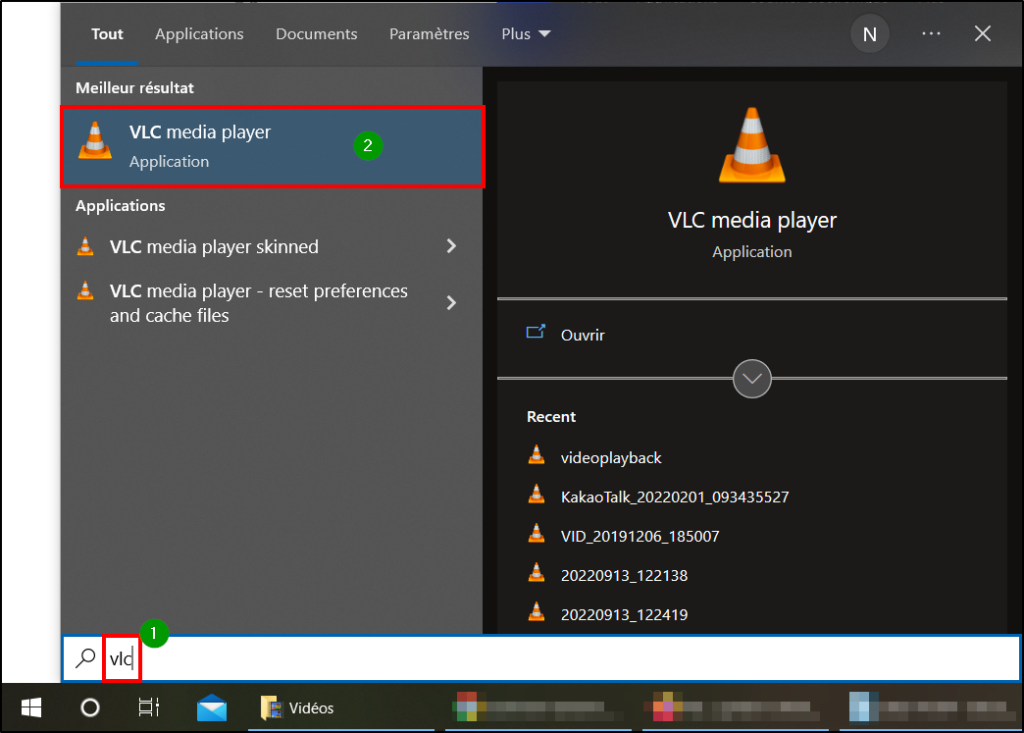Click cone icon of VLC skinned entry
This screenshot has width=1024, height=733.
pyautogui.click(x=85, y=246)
